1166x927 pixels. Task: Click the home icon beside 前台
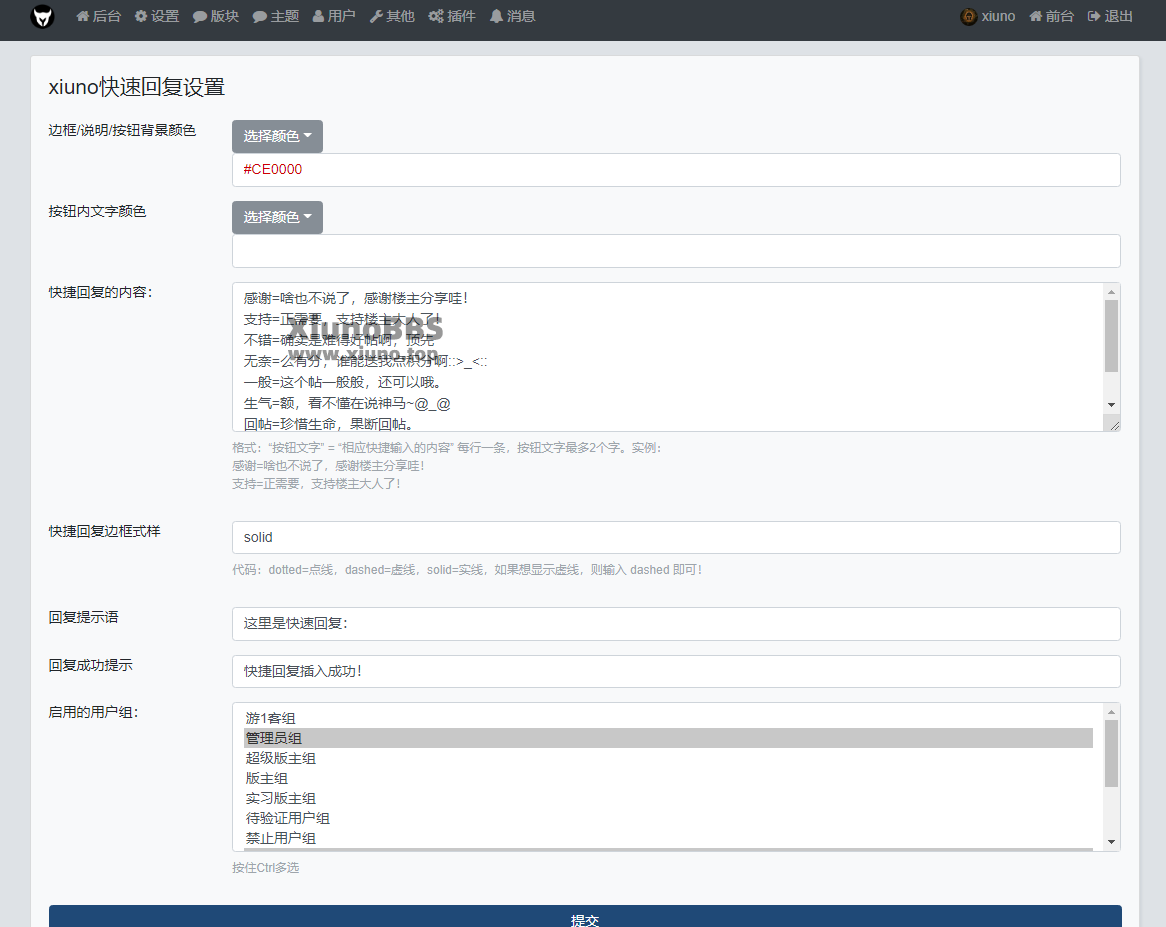[x=1035, y=16]
